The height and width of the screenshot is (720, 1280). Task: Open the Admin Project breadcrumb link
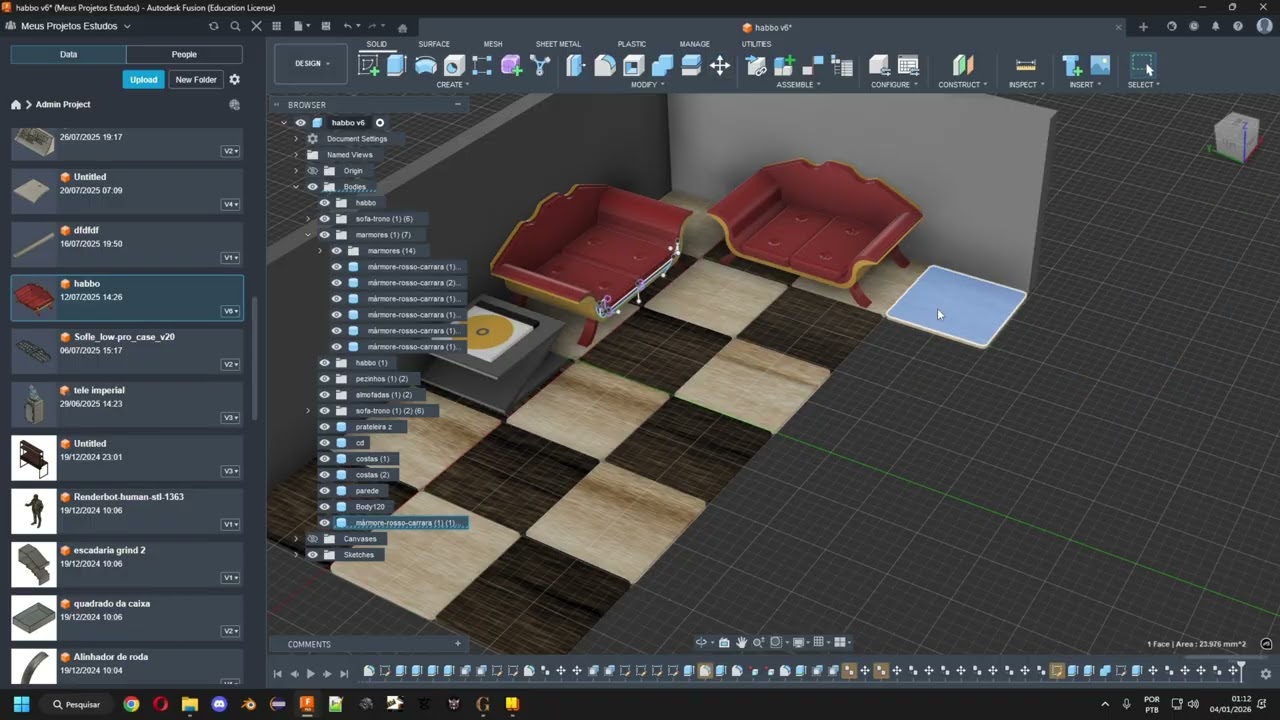tap(63, 104)
